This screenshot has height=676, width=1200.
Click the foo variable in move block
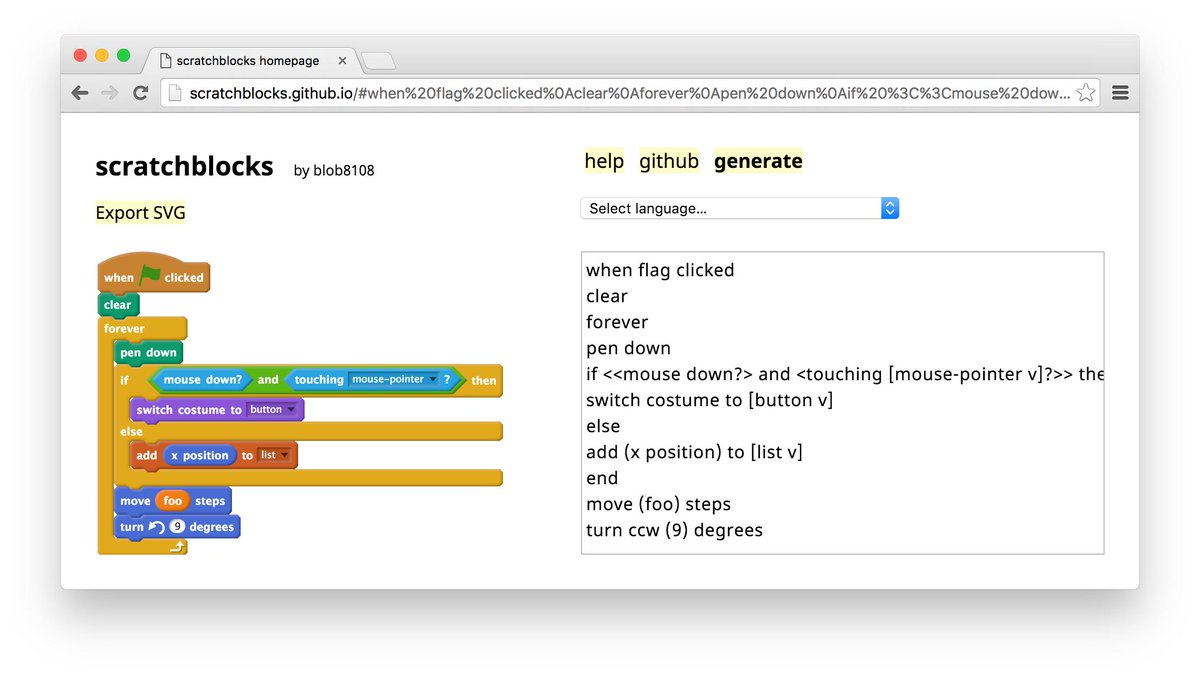click(173, 501)
